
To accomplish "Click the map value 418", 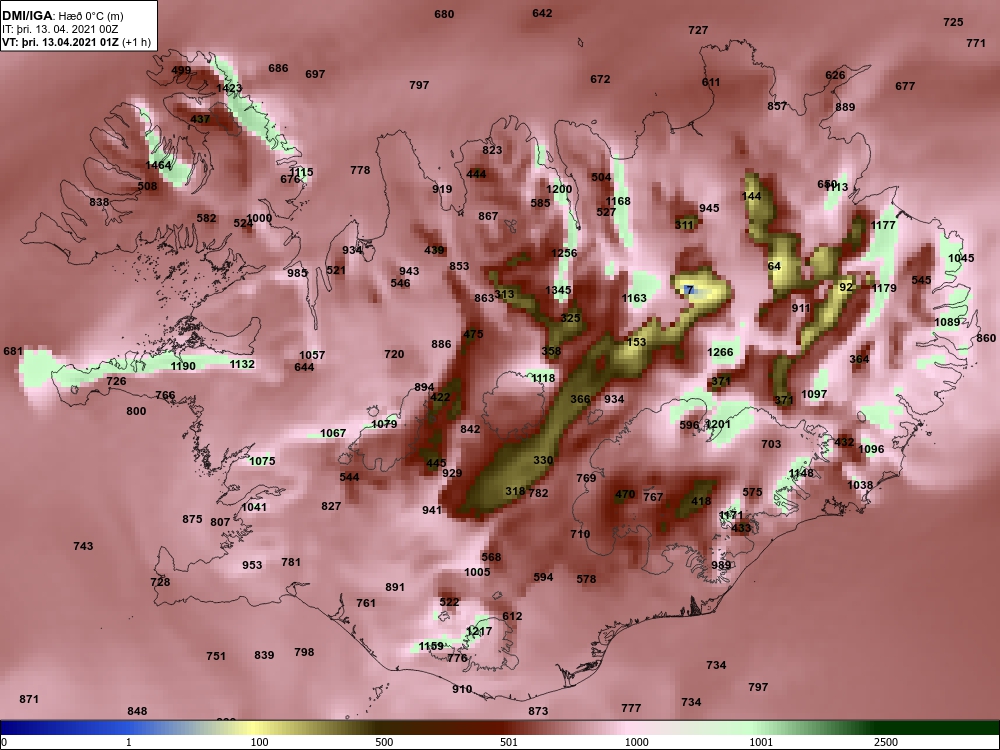I will (701, 501).
